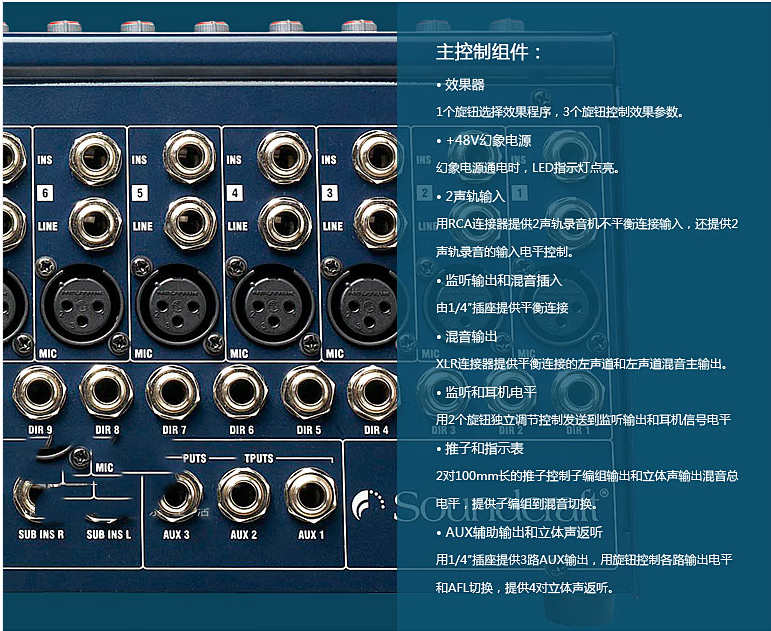Image resolution: width=771 pixels, height=631 pixels.
Task: Select the channel 4 LINE input jack
Action: click(285, 224)
